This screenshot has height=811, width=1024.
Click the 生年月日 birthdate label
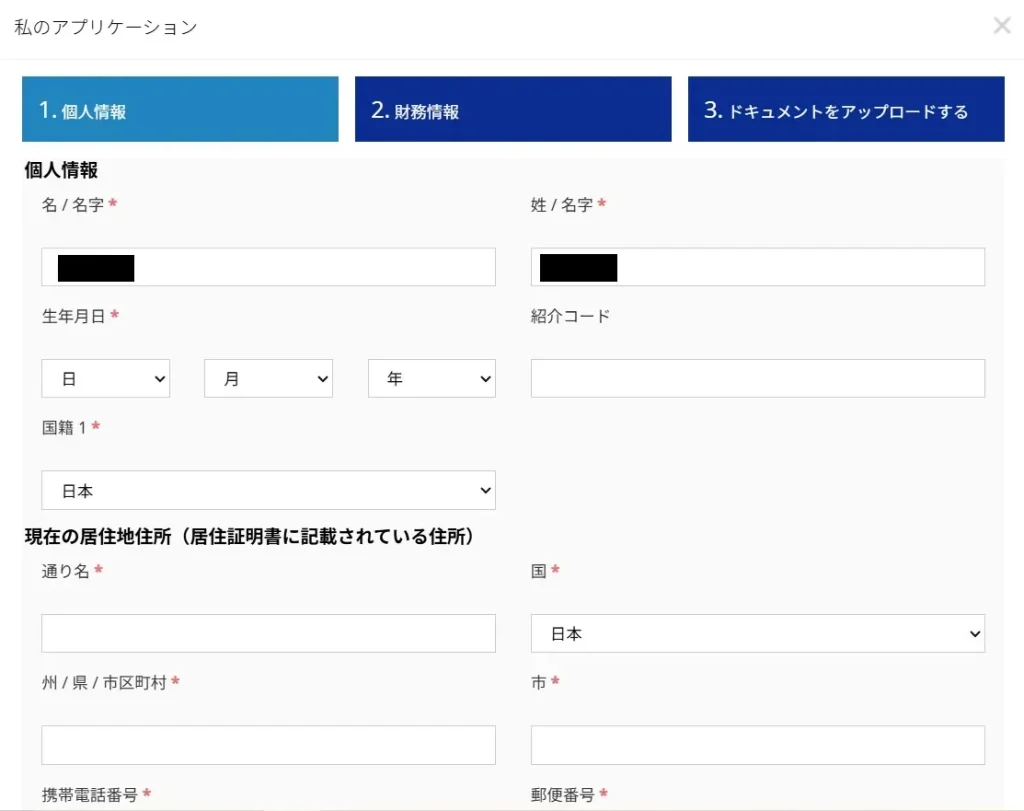(70, 316)
